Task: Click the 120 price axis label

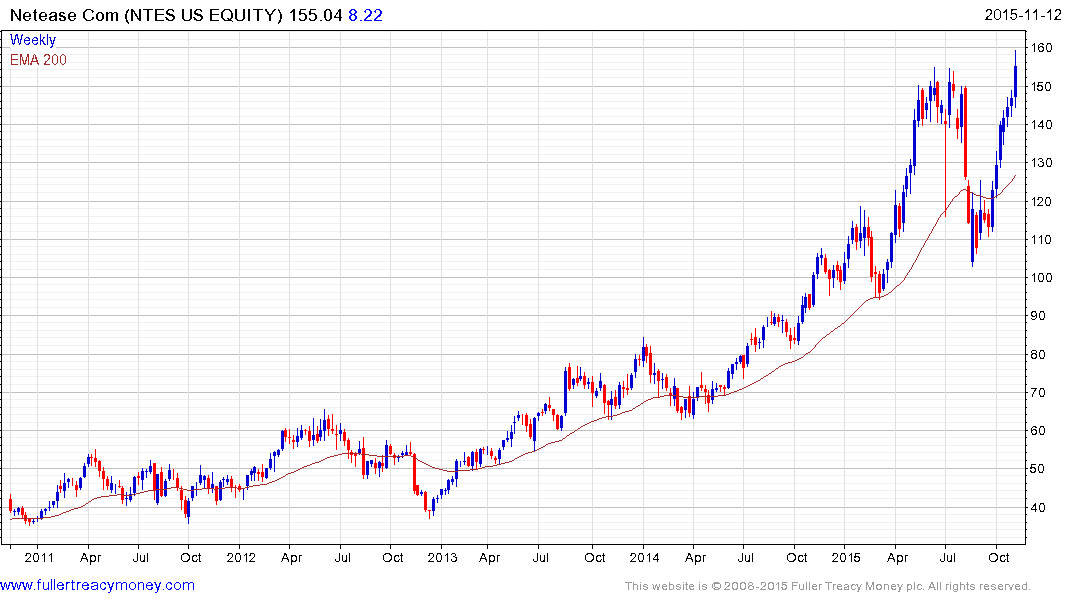Action: [1042, 201]
